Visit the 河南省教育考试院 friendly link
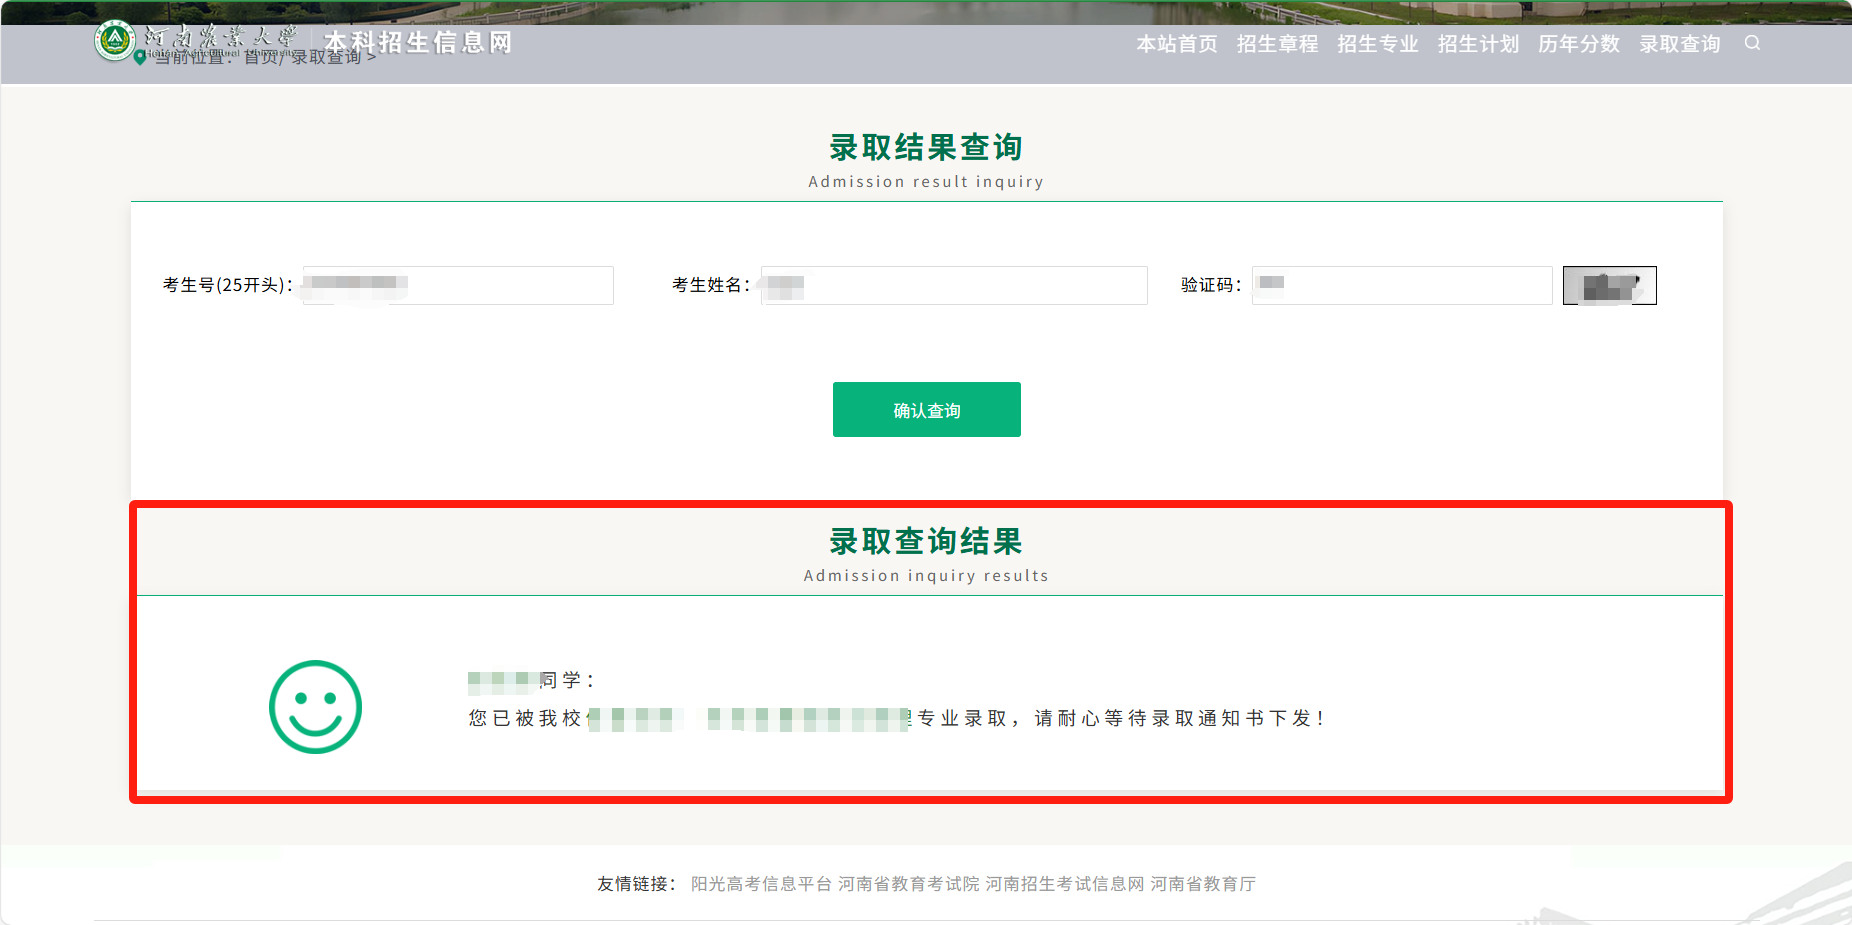 click(x=908, y=884)
